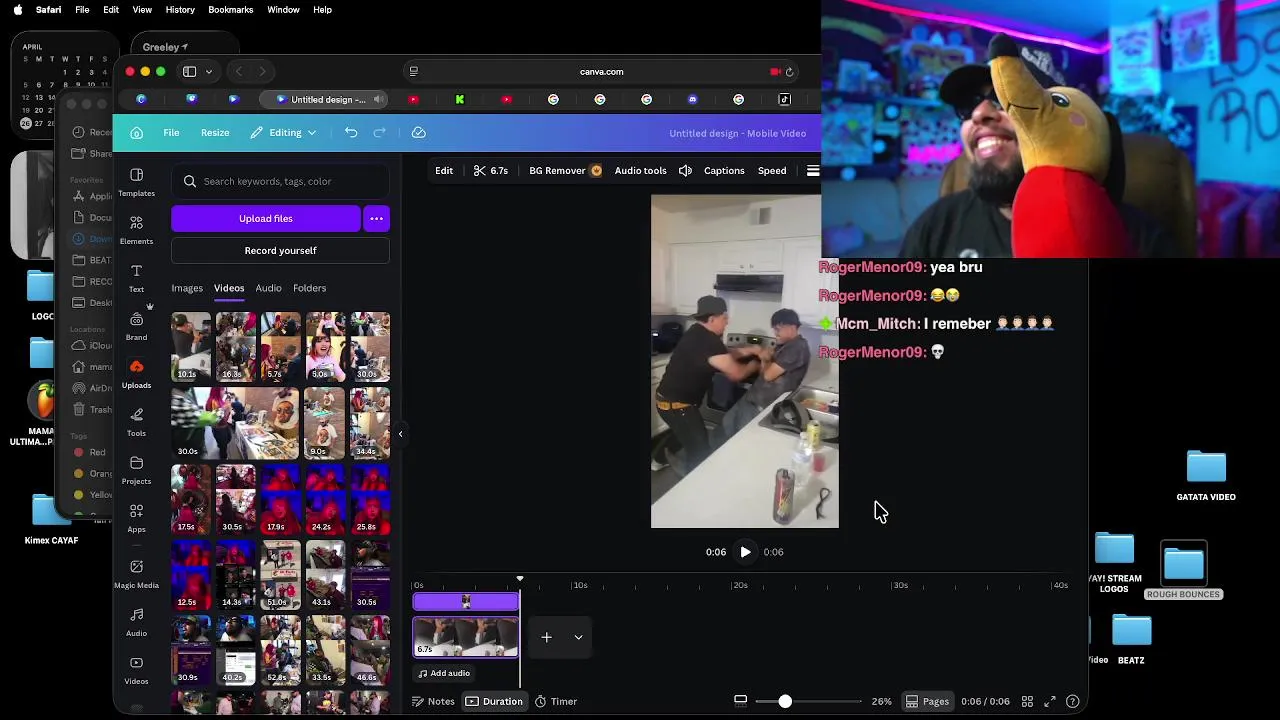Screen dimensions: 1280x720
Task: Switch to the Videos uploads tab
Action: [229, 288]
